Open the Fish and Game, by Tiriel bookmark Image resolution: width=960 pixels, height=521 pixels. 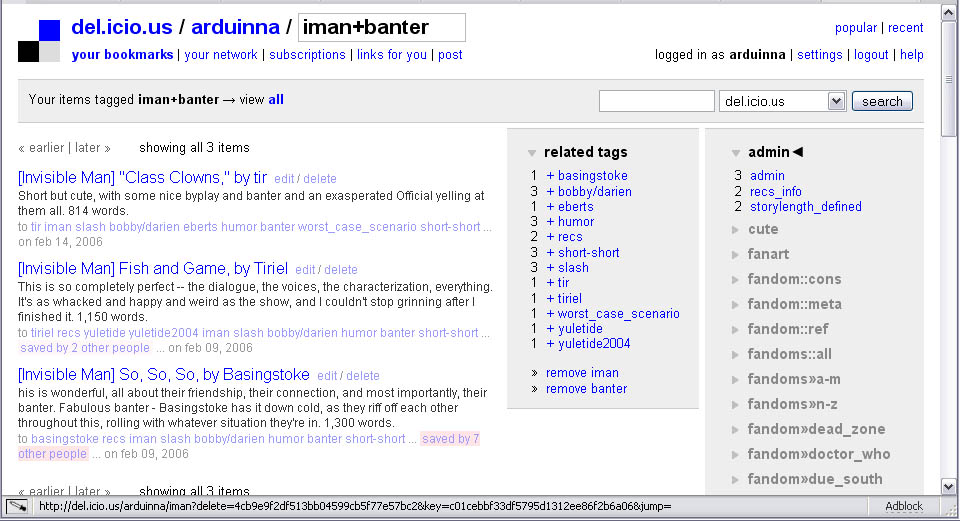[153, 269]
